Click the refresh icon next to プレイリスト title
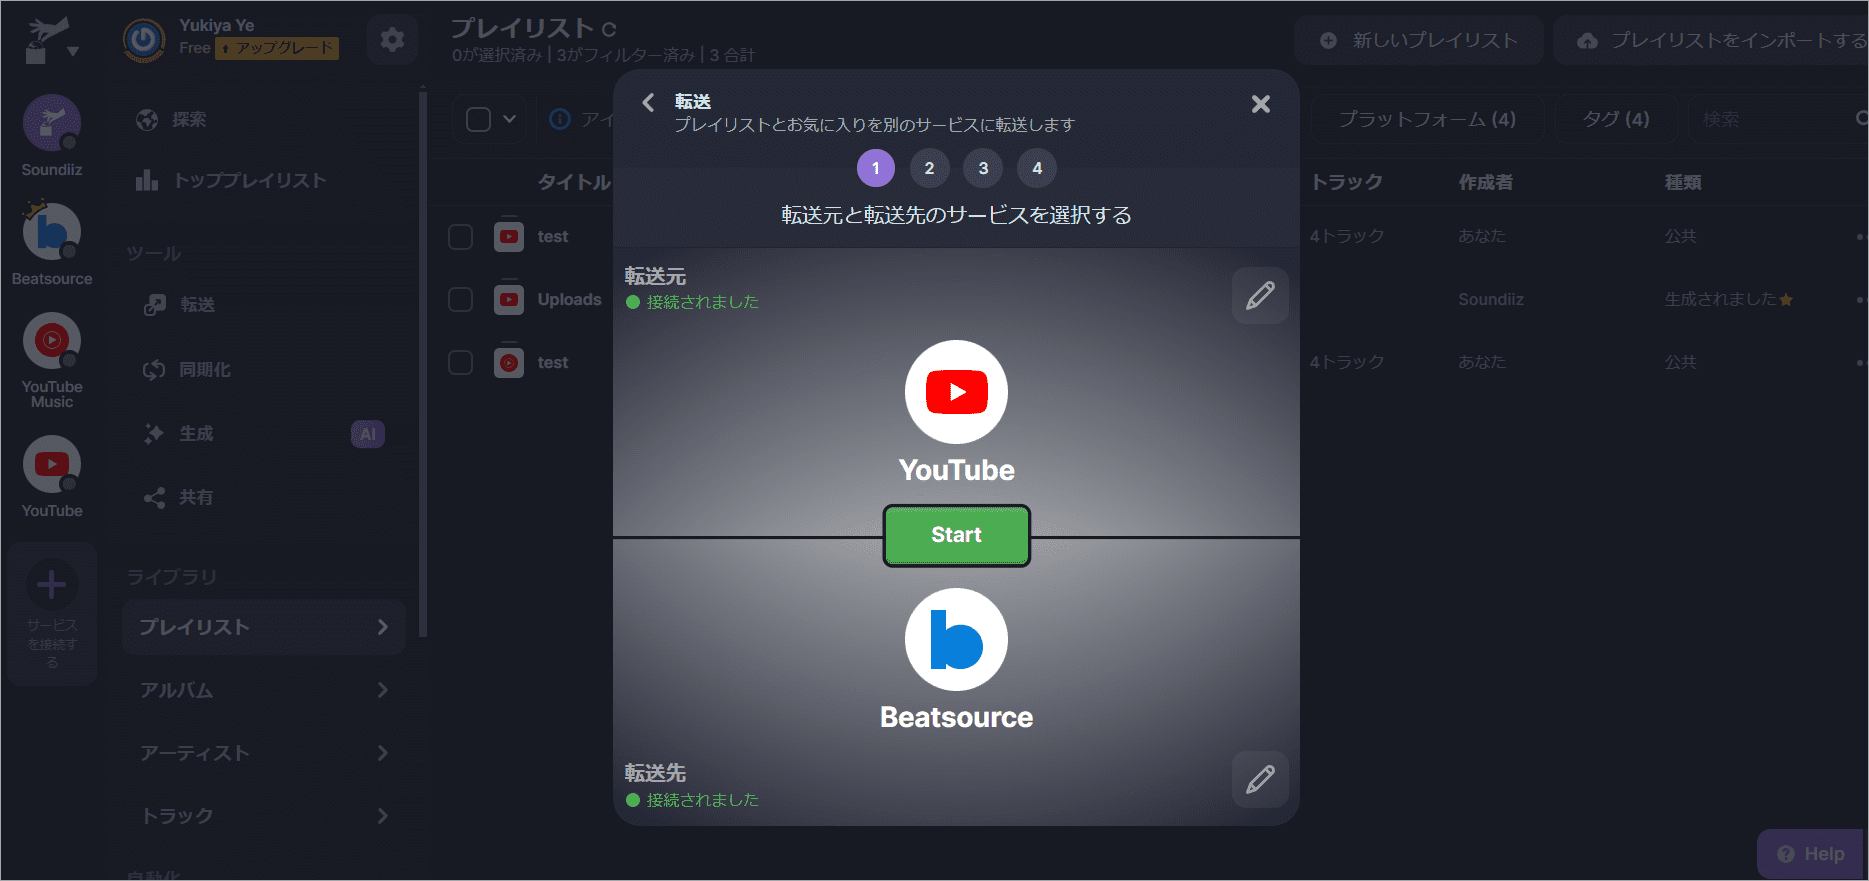1869x881 pixels. (609, 29)
